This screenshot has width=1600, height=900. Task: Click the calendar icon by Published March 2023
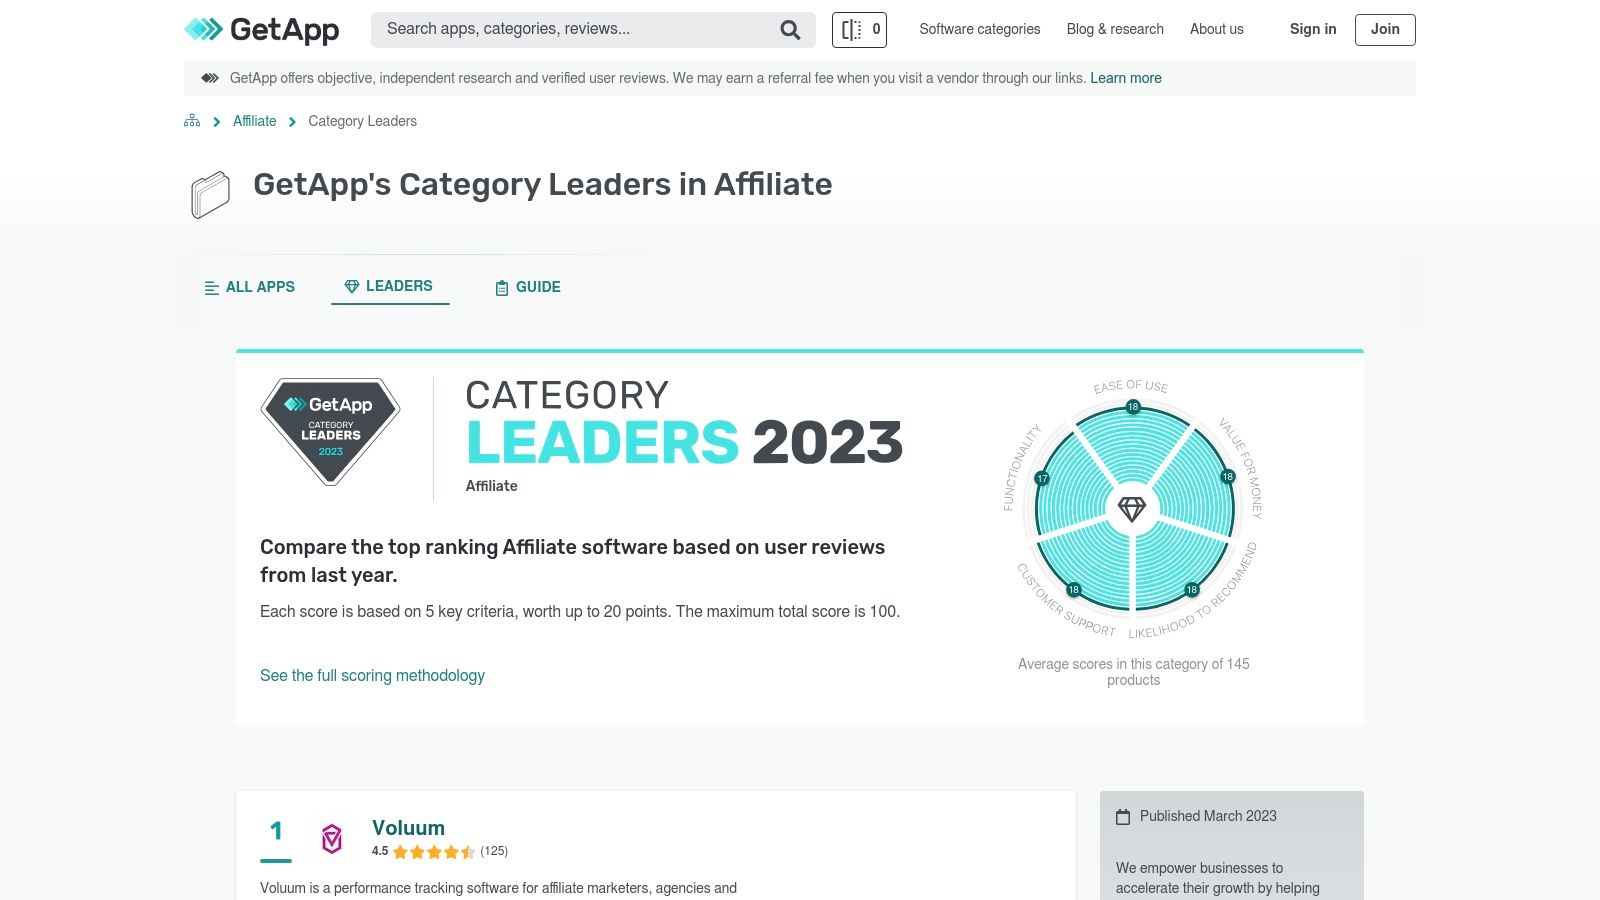click(1125, 816)
